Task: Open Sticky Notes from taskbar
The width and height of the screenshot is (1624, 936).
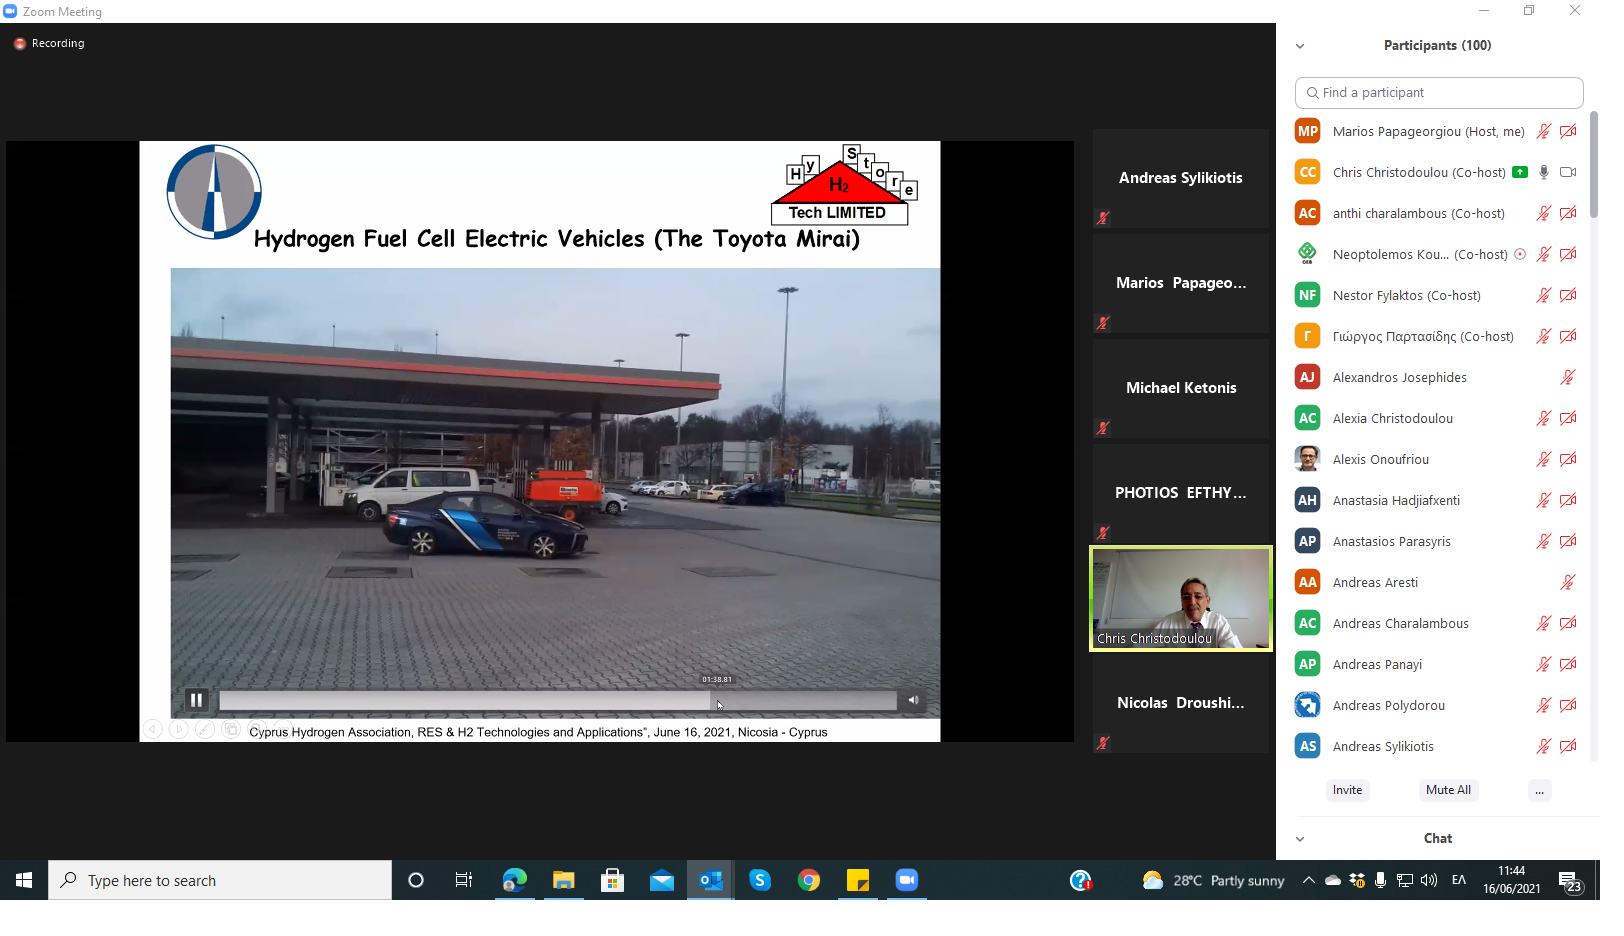Action: [858, 880]
